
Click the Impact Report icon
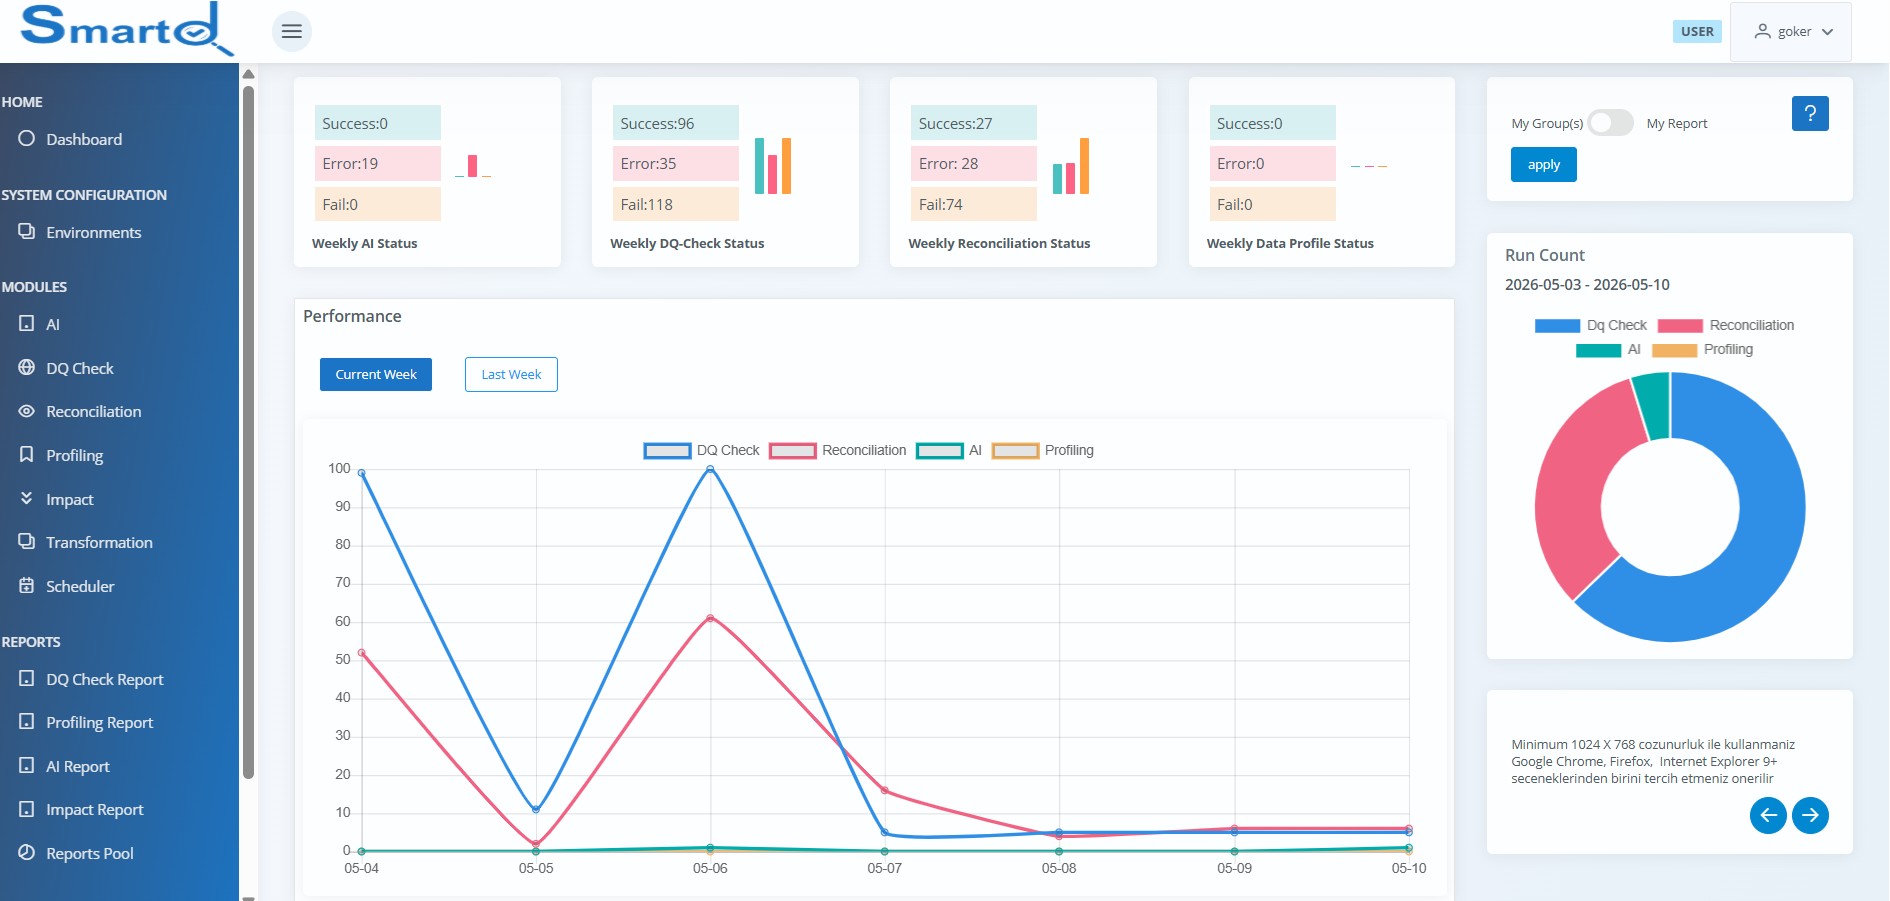(x=27, y=808)
